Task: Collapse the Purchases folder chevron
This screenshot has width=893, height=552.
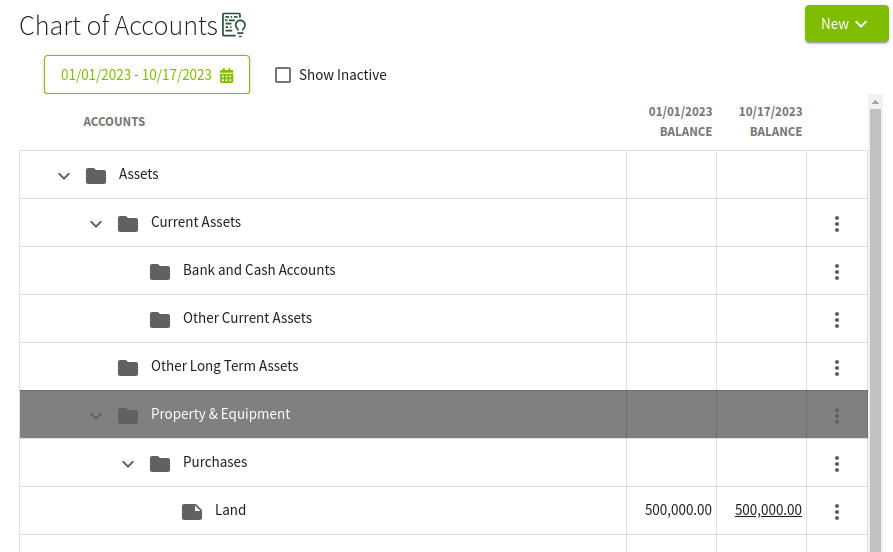Action: click(128, 464)
